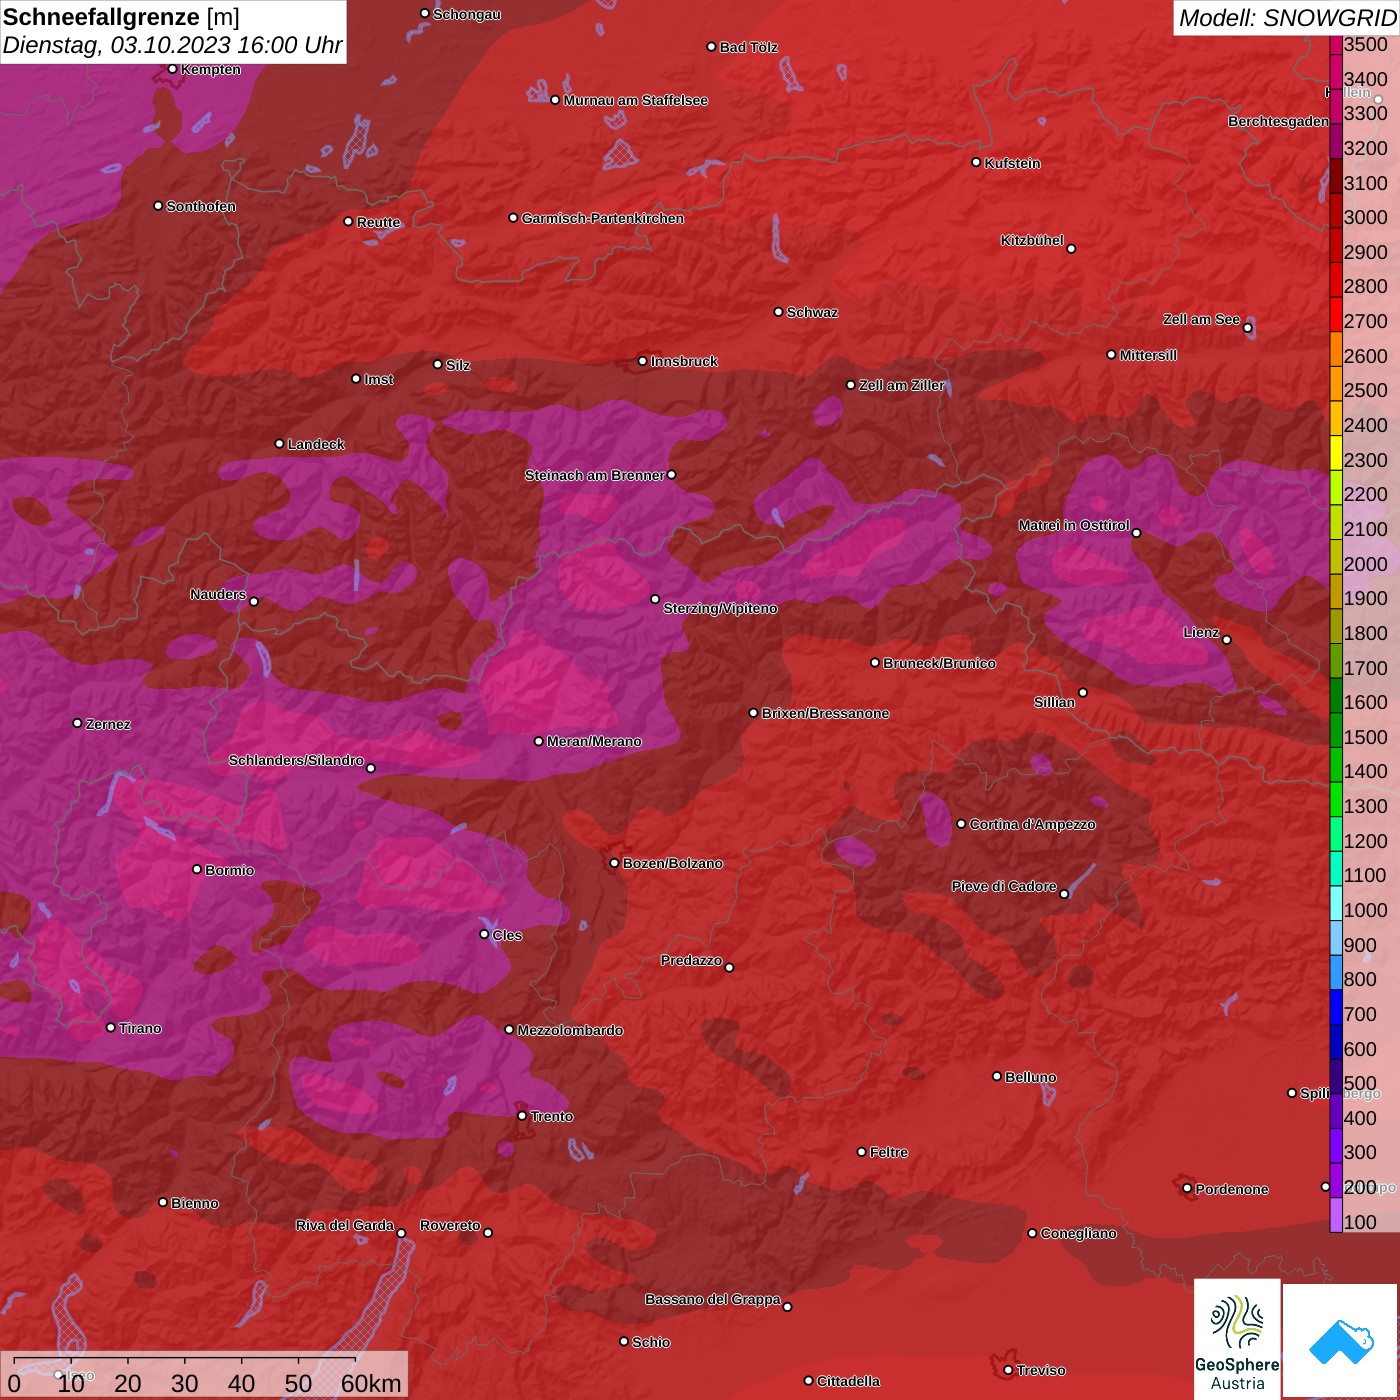Select the Bozen/Bolzano city marker
1400x1400 pixels.
point(615,863)
